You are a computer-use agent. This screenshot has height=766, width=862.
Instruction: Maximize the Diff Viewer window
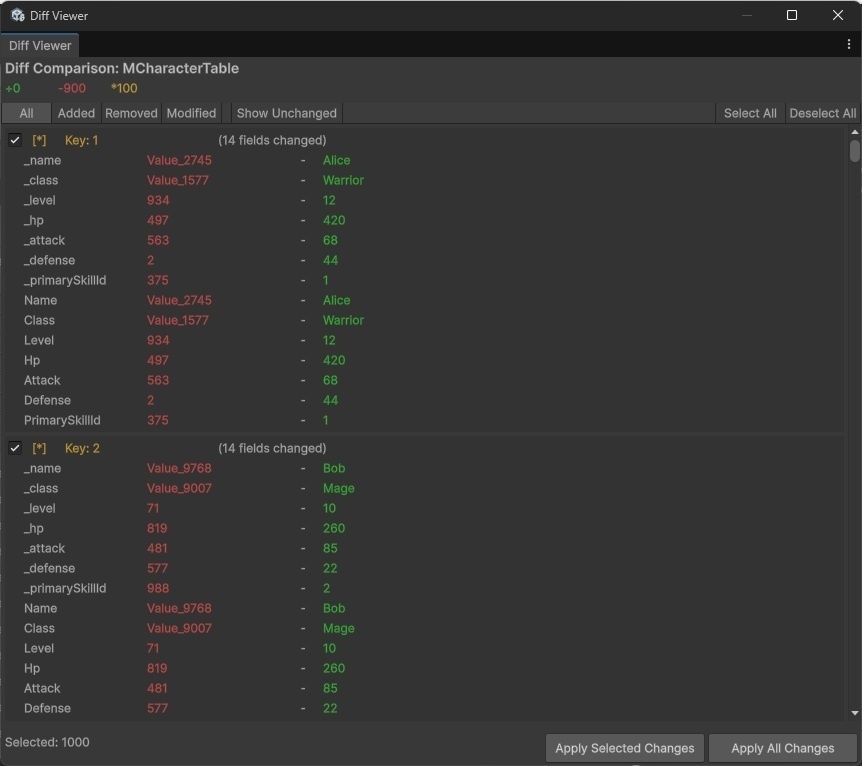(x=792, y=15)
